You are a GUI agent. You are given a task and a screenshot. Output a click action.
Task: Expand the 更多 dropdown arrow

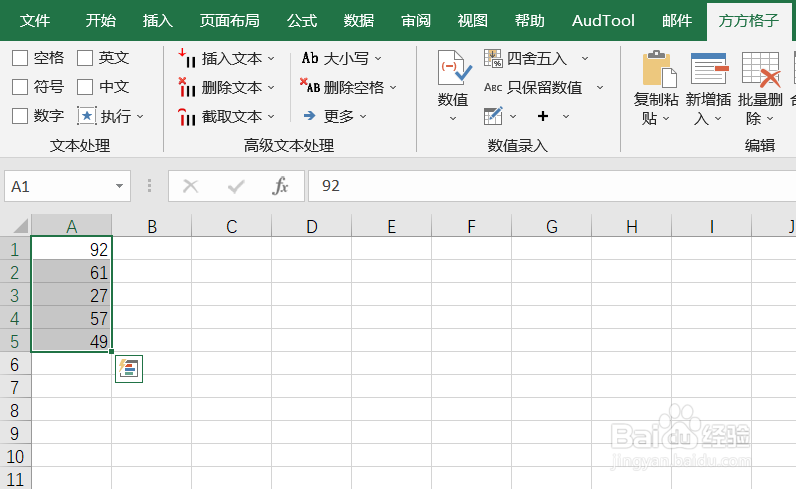click(x=363, y=117)
